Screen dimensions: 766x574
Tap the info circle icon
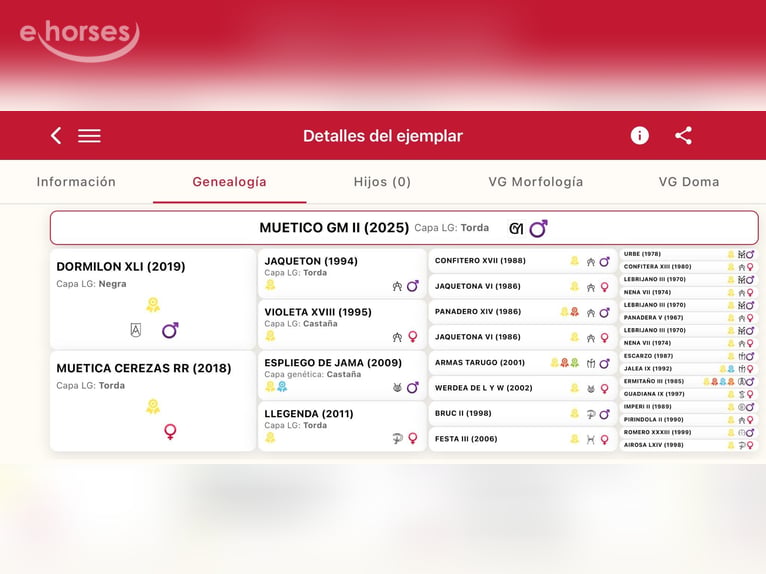[x=639, y=135]
